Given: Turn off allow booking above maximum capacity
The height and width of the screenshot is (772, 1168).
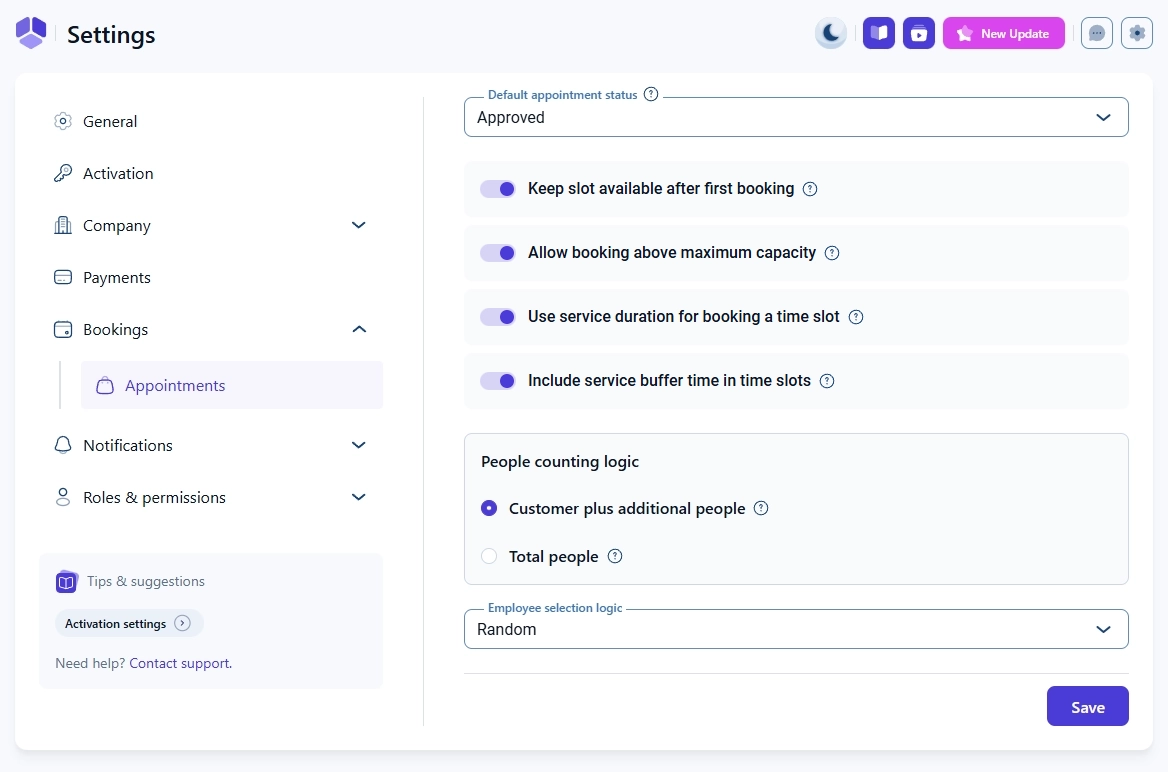Looking at the screenshot, I should pyautogui.click(x=497, y=252).
